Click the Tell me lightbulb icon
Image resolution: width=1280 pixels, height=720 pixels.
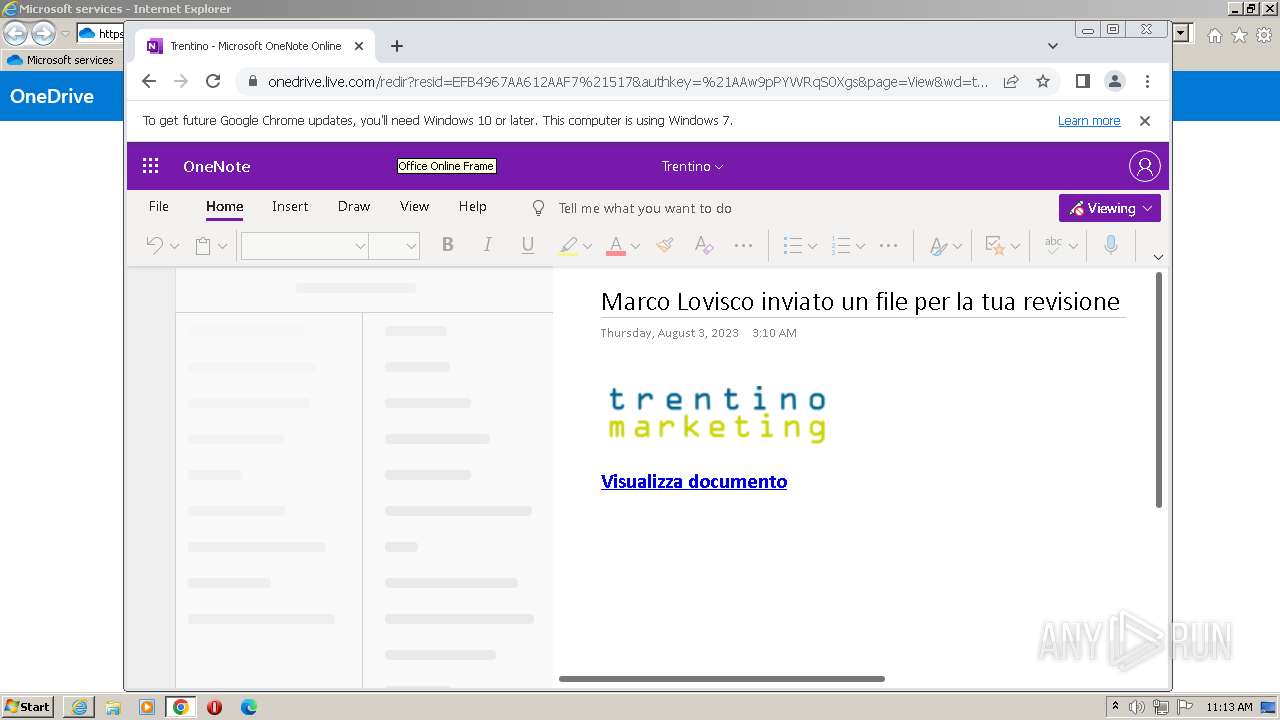(x=538, y=208)
